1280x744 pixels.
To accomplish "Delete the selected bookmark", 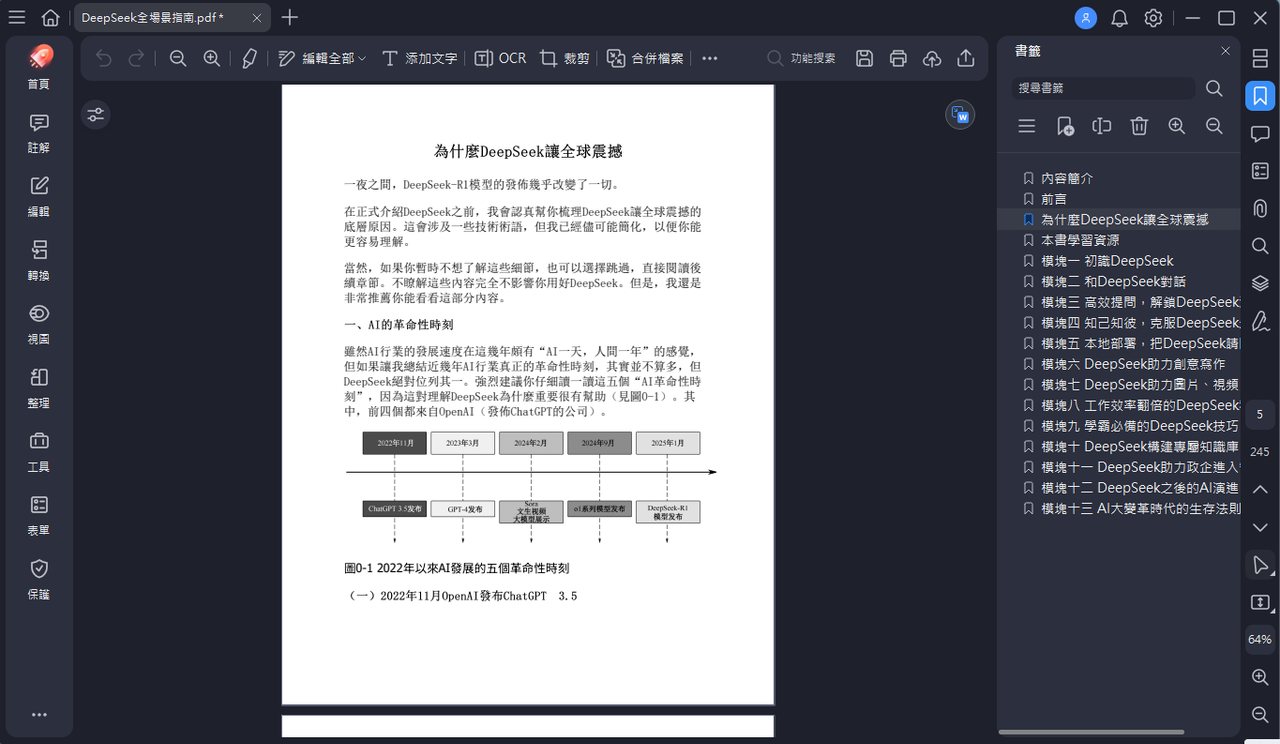I will pyautogui.click(x=1139, y=126).
